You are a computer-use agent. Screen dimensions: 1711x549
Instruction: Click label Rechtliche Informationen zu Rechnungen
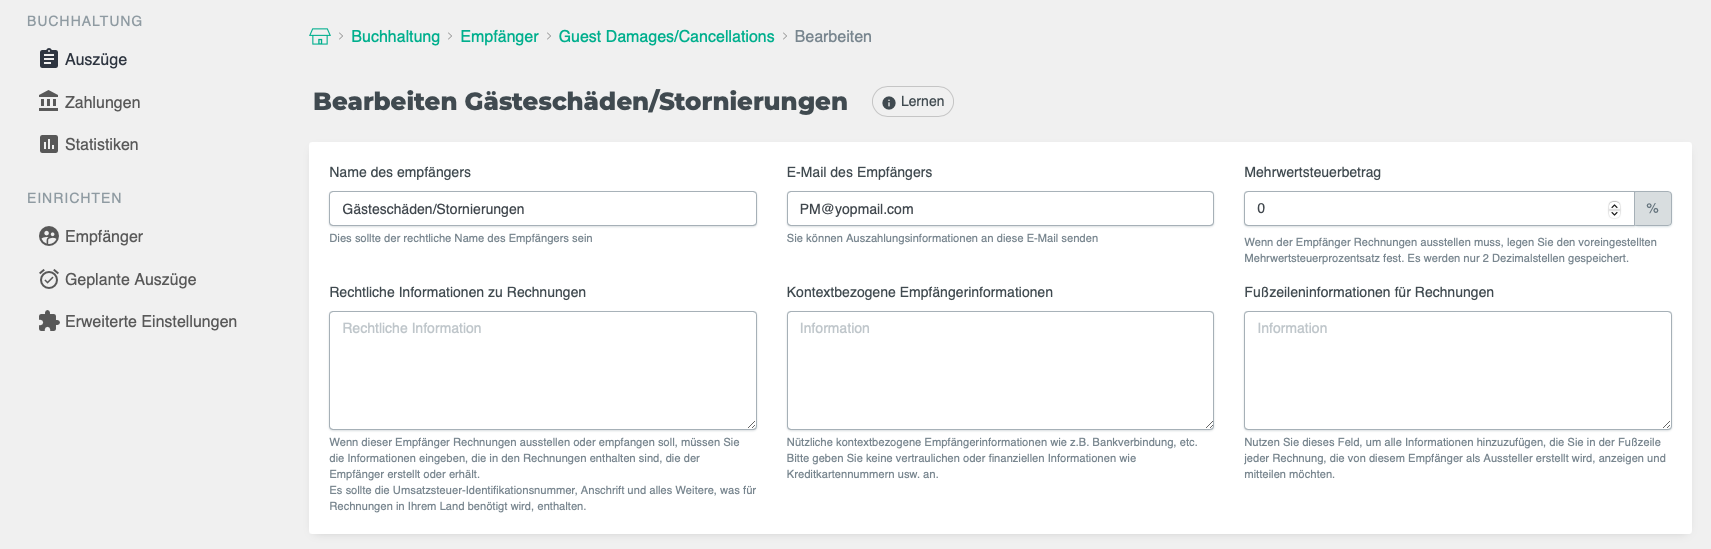point(457,292)
